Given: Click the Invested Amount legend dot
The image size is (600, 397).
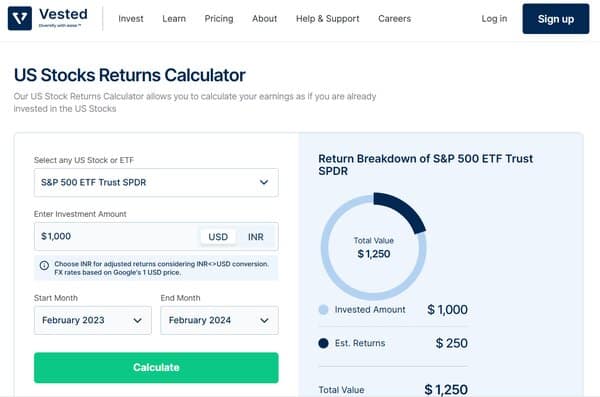Looking at the screenshot, I should (x=323, y=310).
